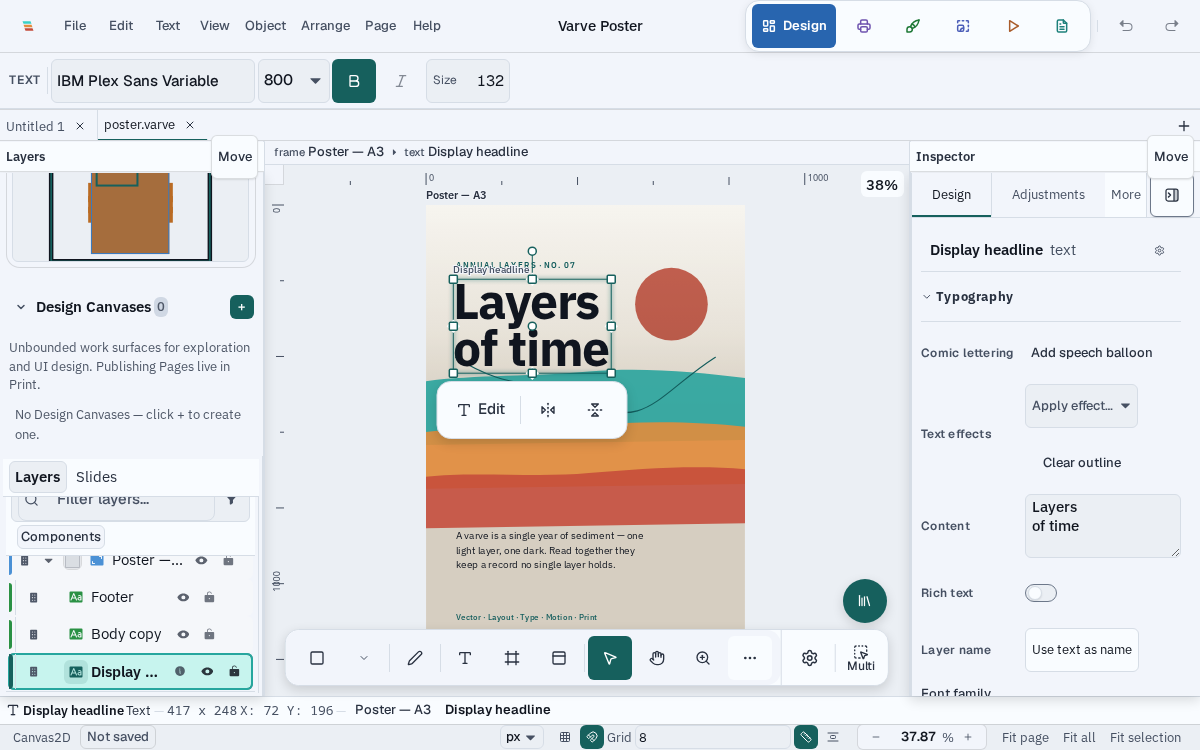
Task: Collapse the Design Canvases section
Action: [x=21, y=307]
